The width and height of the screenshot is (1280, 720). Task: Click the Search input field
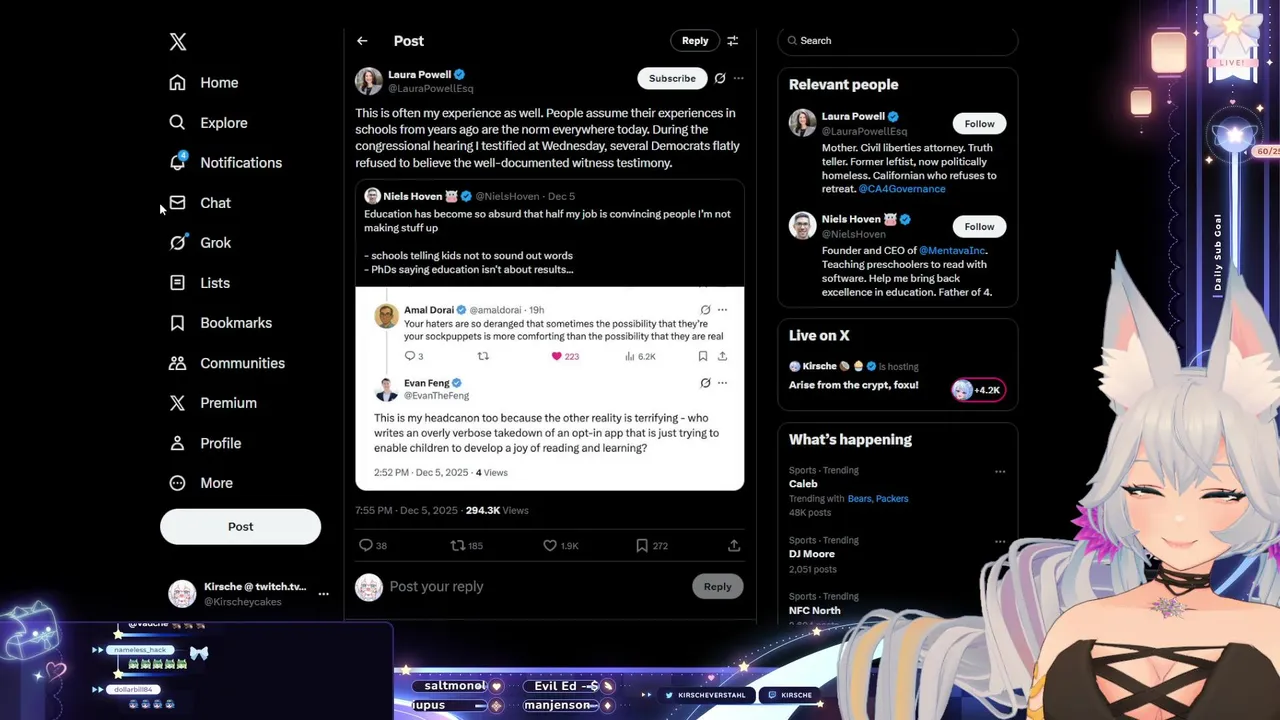click(x=897, y=41)
